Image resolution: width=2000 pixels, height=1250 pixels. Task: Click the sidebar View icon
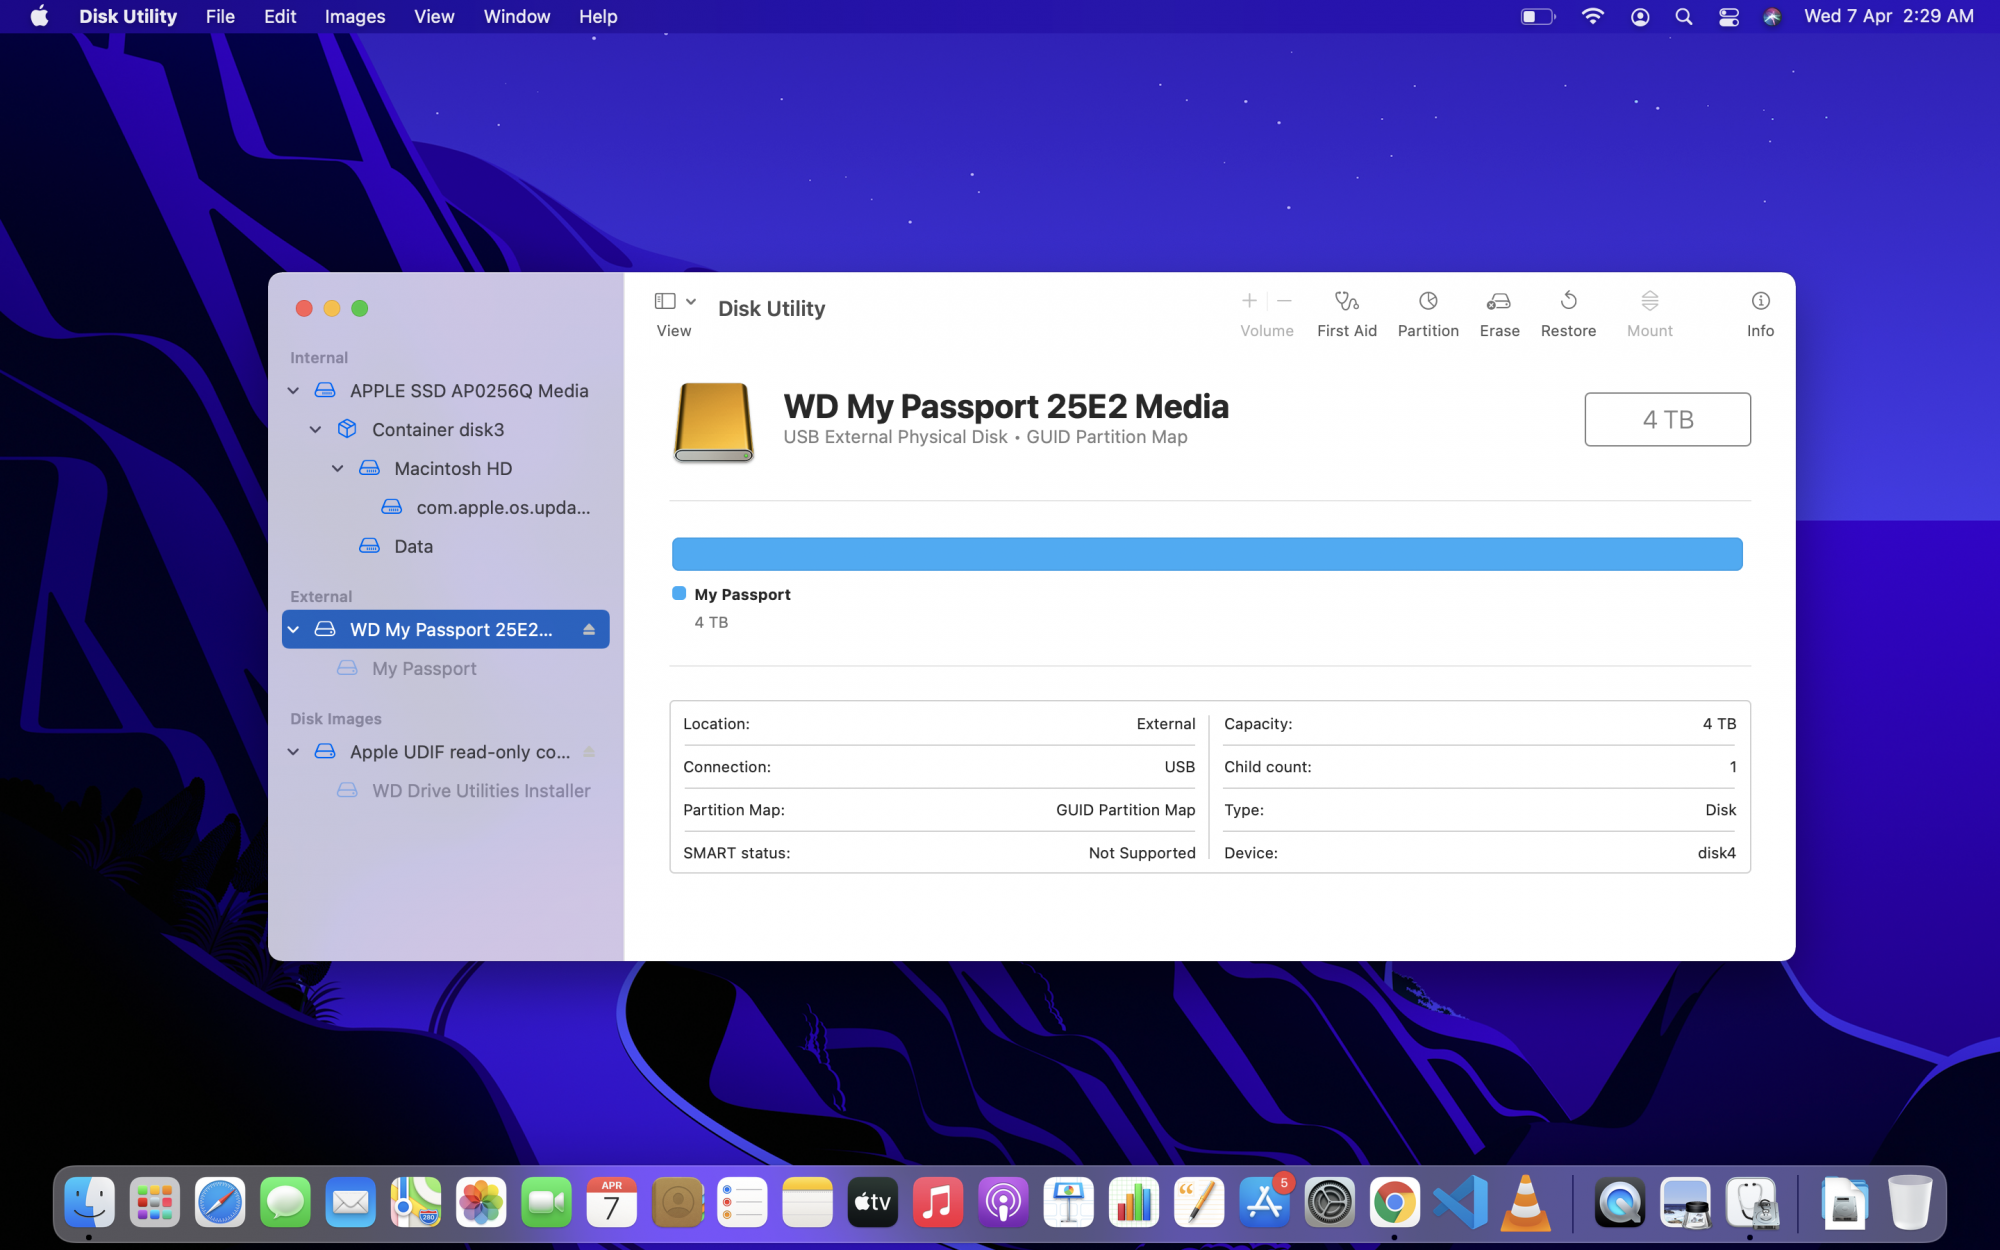click(x=665, y=301)
